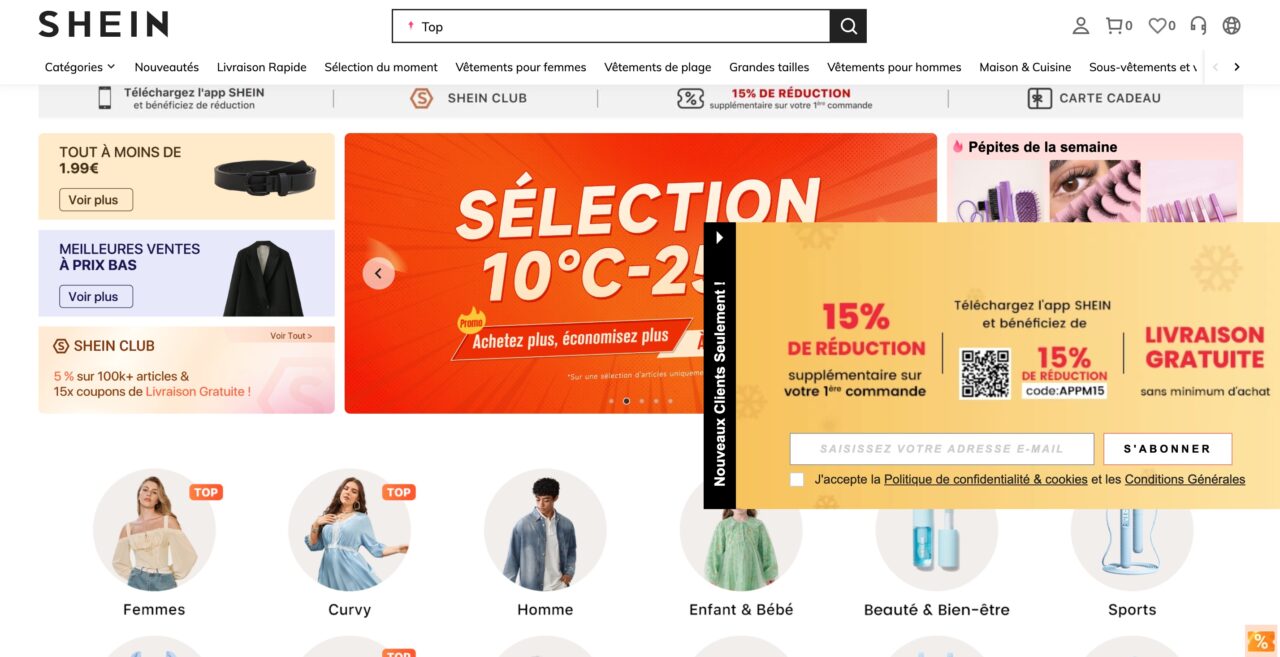The height and width of the screenshot is (657, 1280).
Task: Open the globe language selector icon
Action: 1231,26
